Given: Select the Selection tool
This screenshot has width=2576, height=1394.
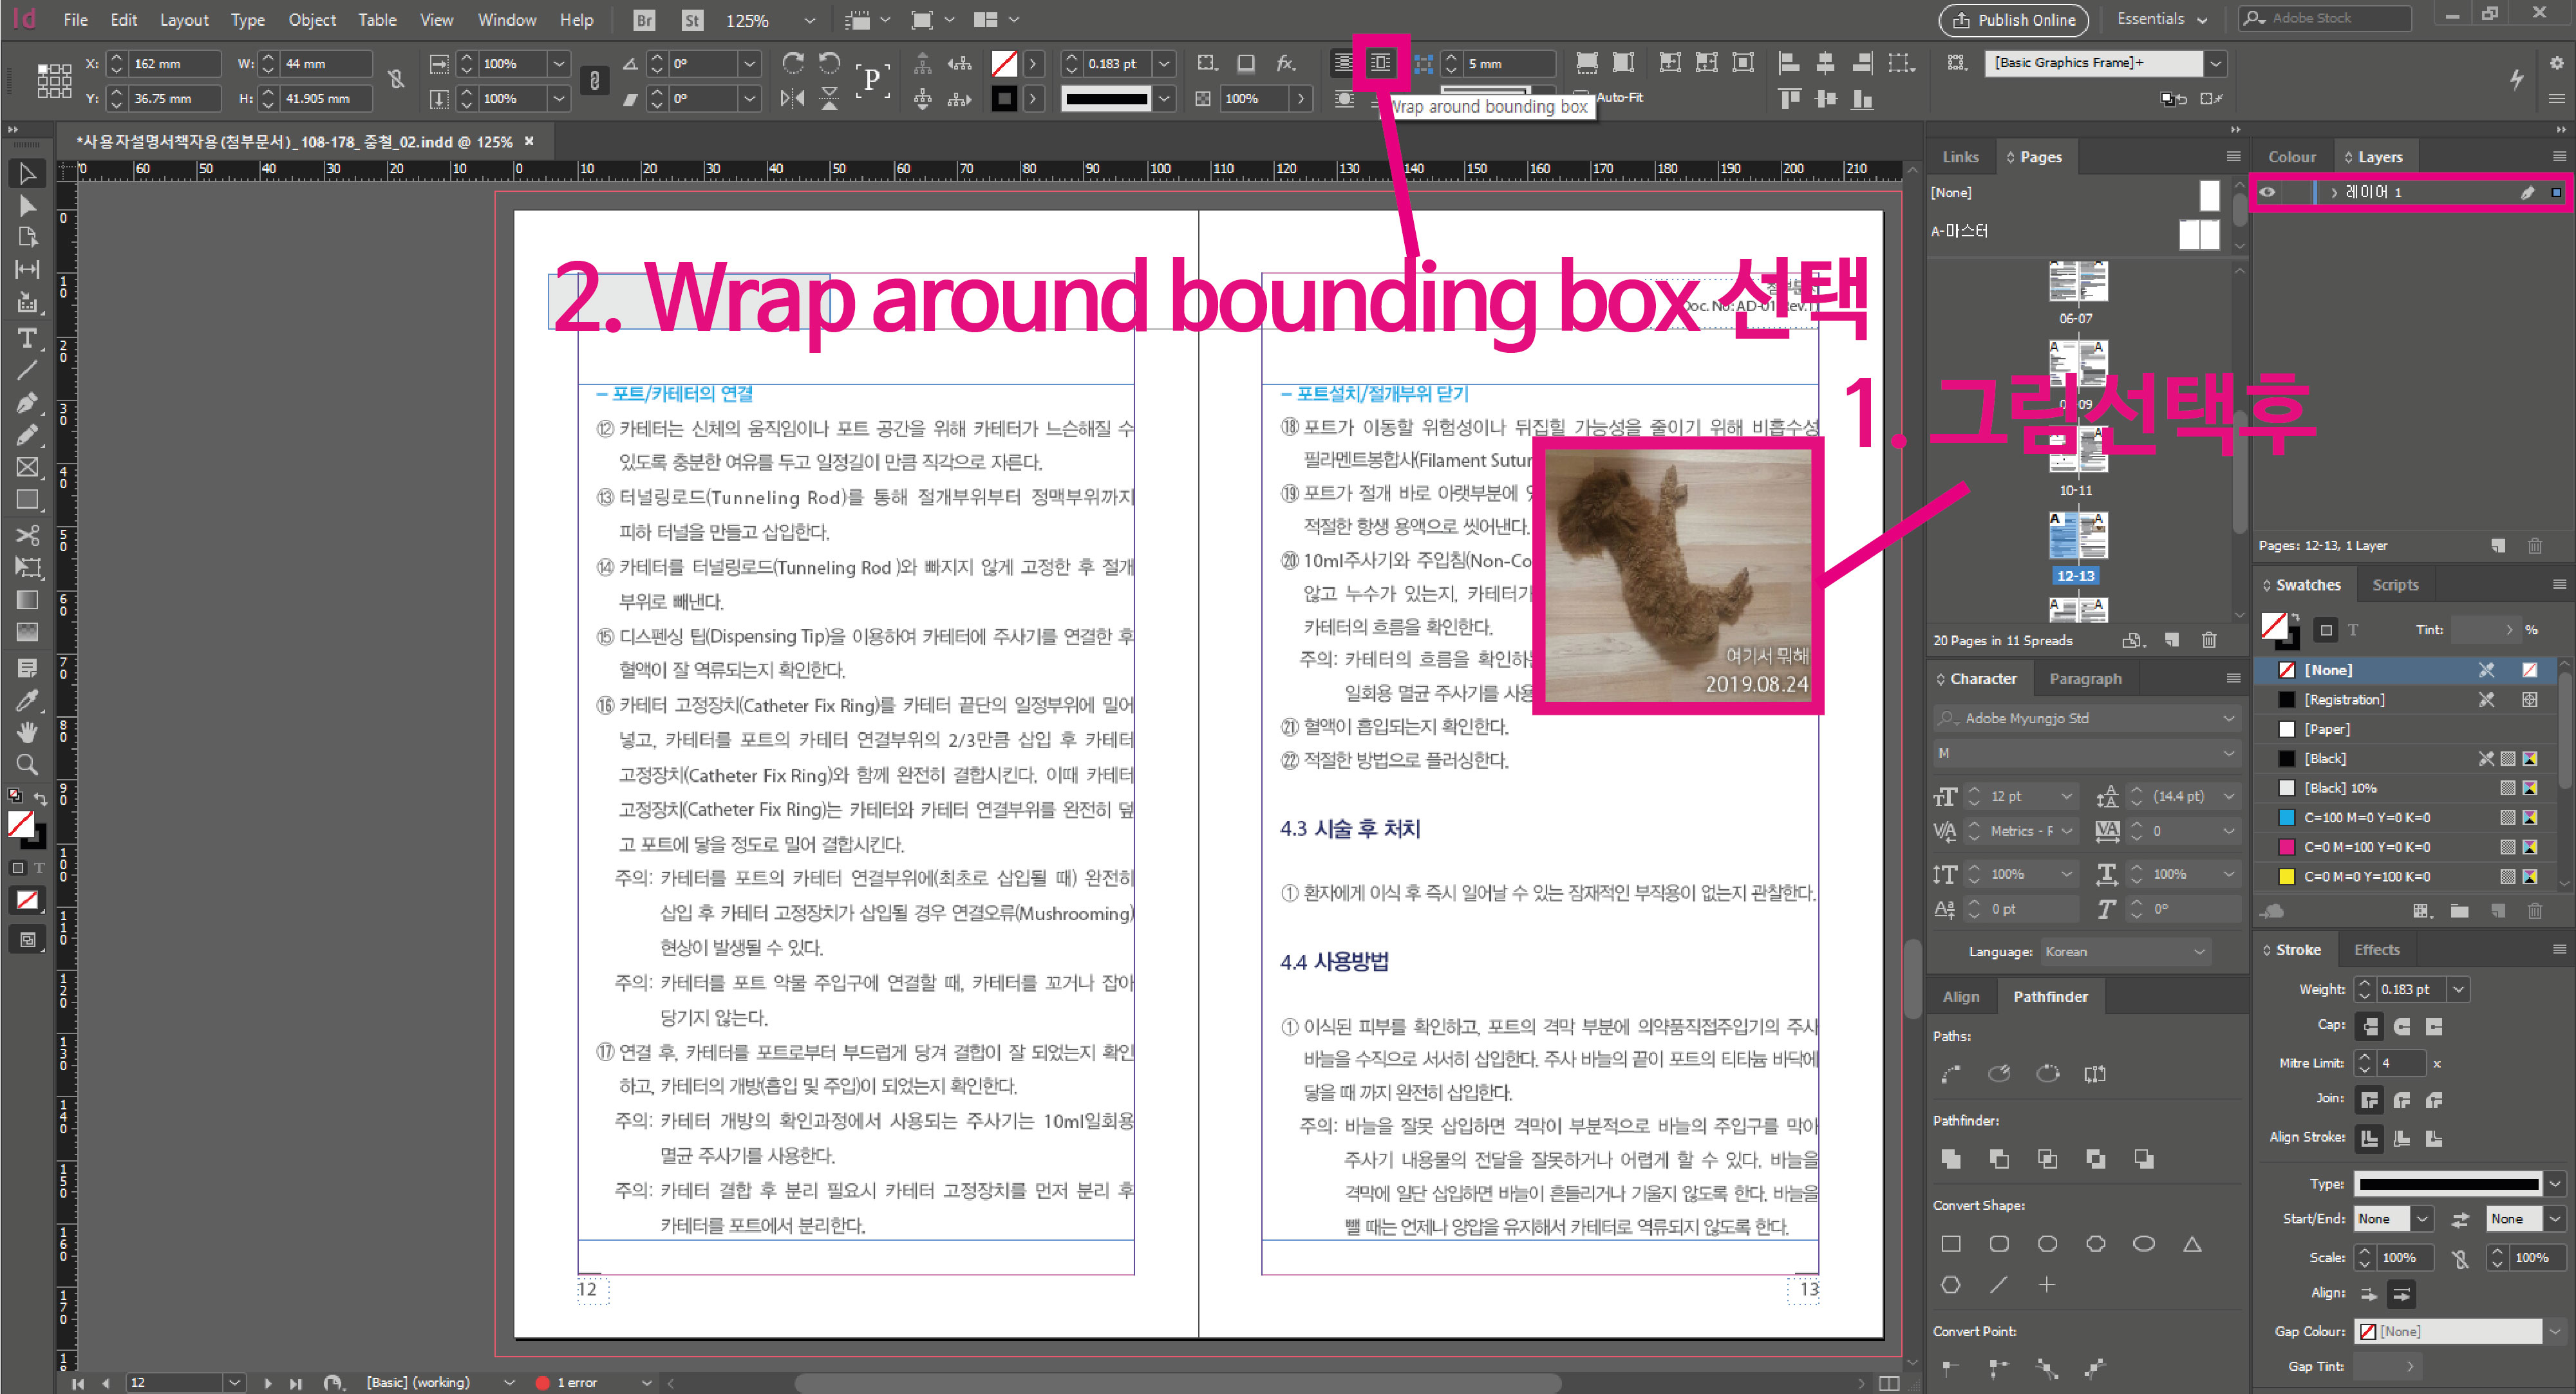Looking at the screenshot, I should pos(27,174).
